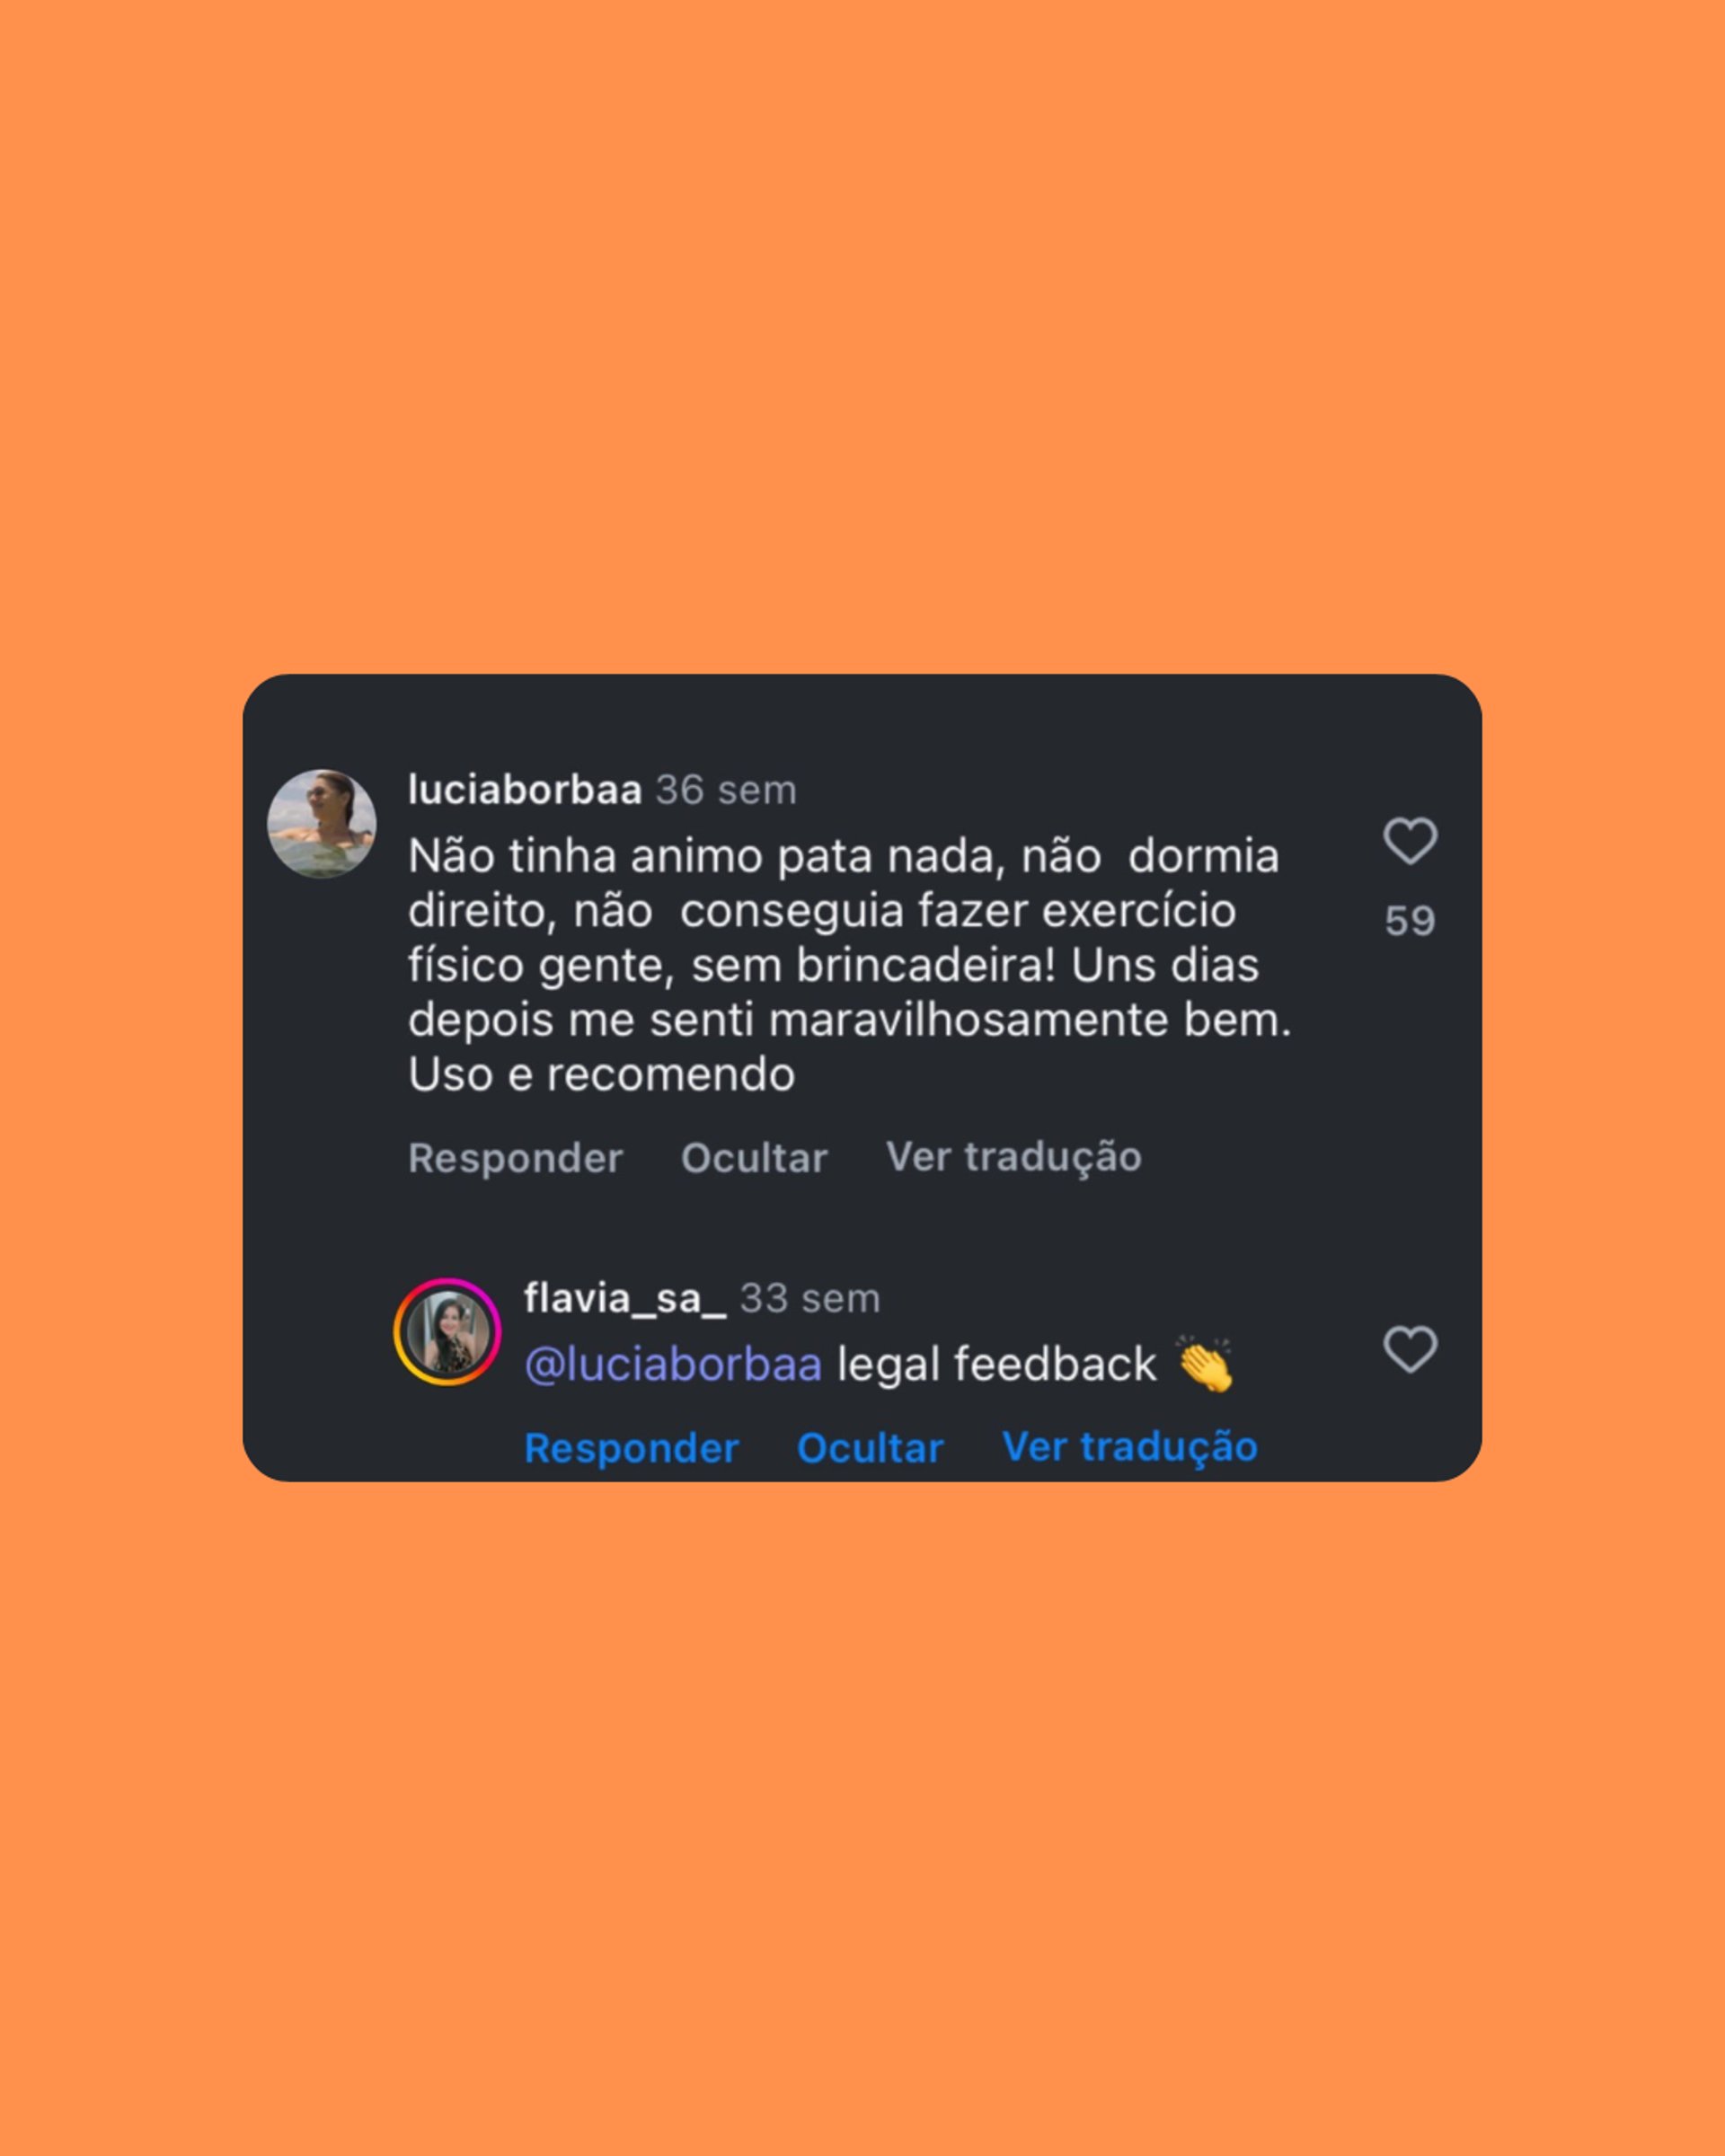Tap gray Responder under luciaborbaa's comment
This screenshot has width=1725, height=2156.
click(x=515, y=1158)
